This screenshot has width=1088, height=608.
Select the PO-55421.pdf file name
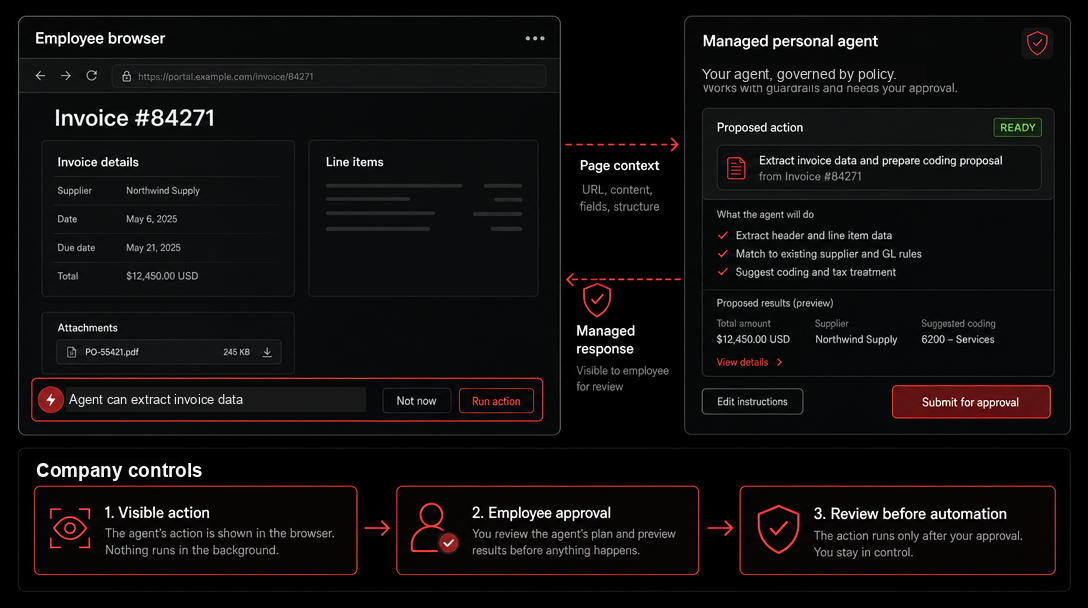[x=112, y=352]
